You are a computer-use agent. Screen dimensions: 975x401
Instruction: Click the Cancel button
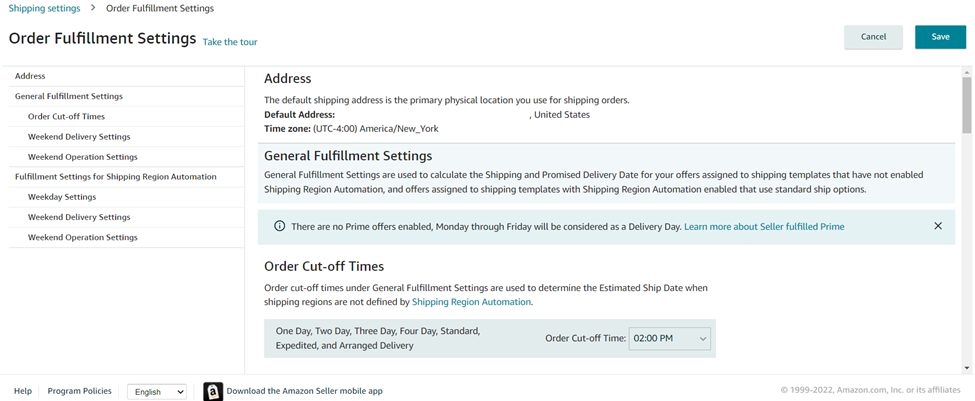[x=873, y=37]
